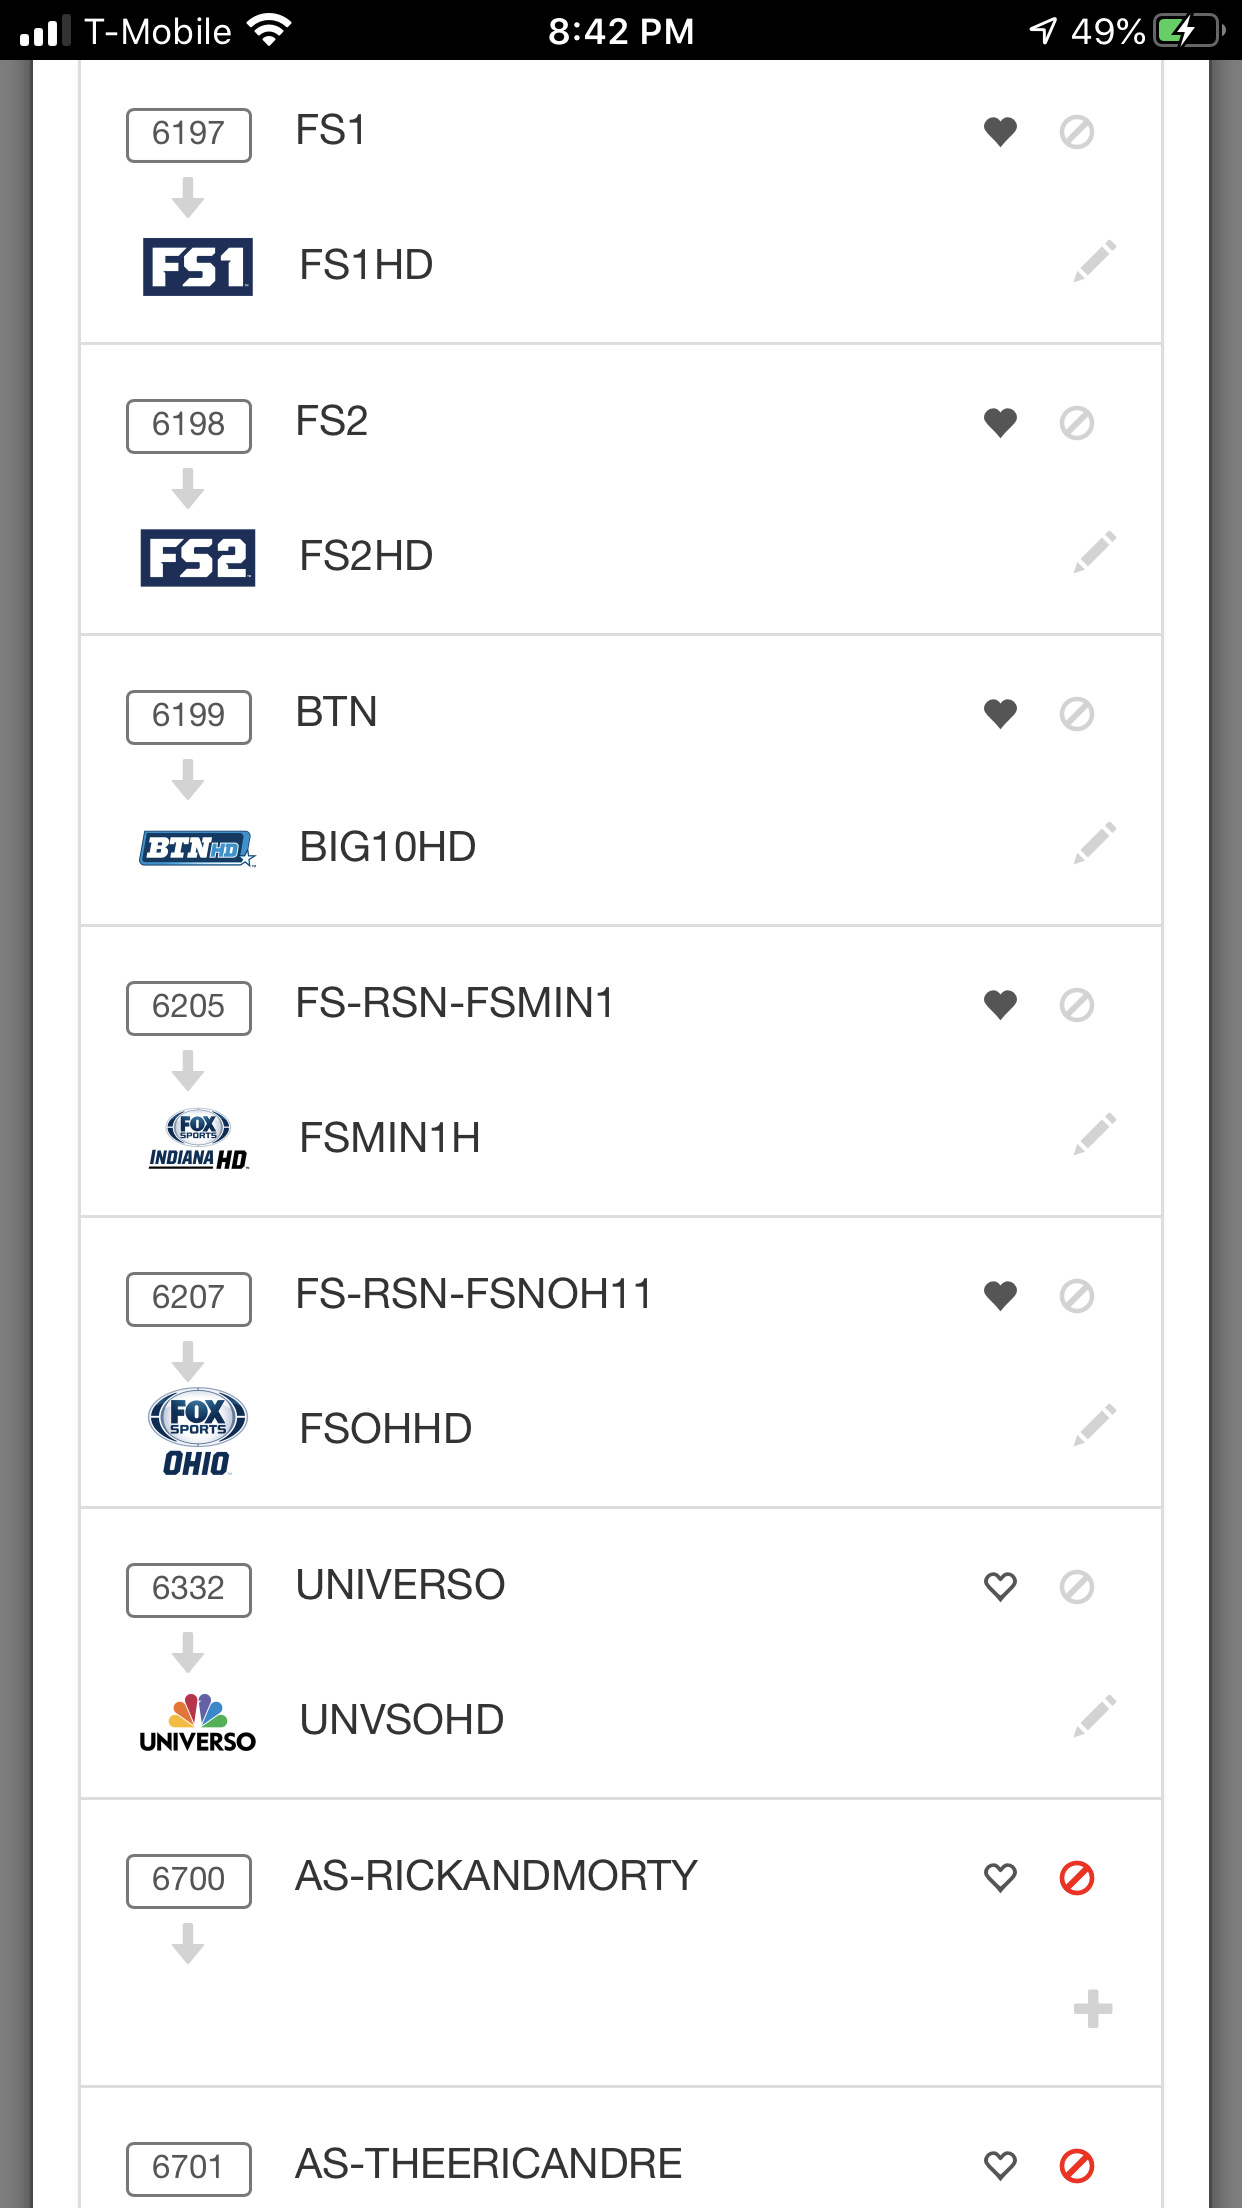Disable the FS2 channel

click(1076, 423)
